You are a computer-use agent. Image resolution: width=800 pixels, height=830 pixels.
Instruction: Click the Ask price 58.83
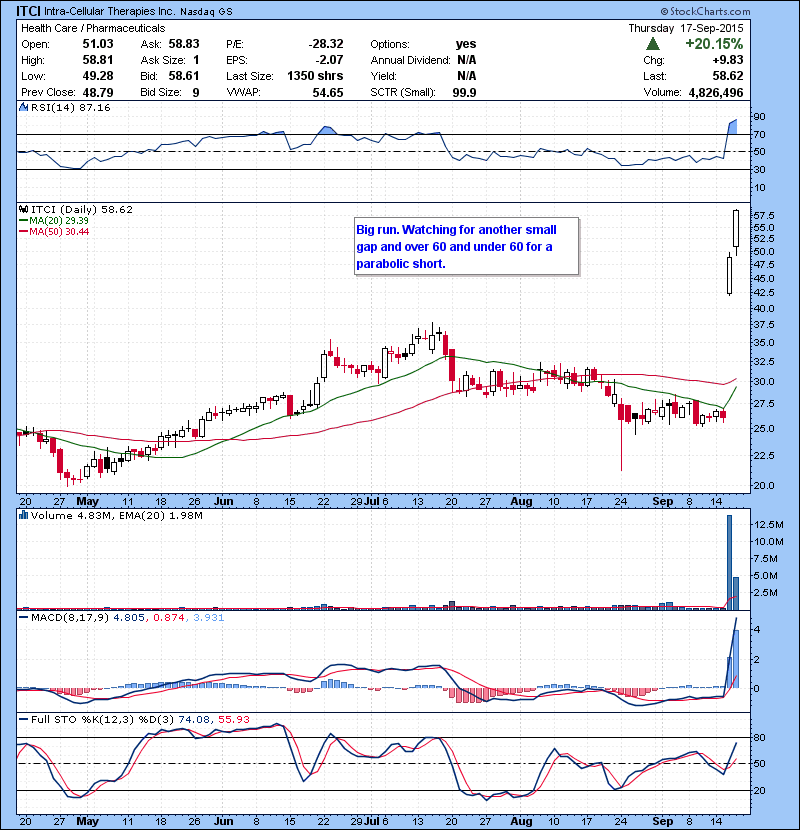184,44
